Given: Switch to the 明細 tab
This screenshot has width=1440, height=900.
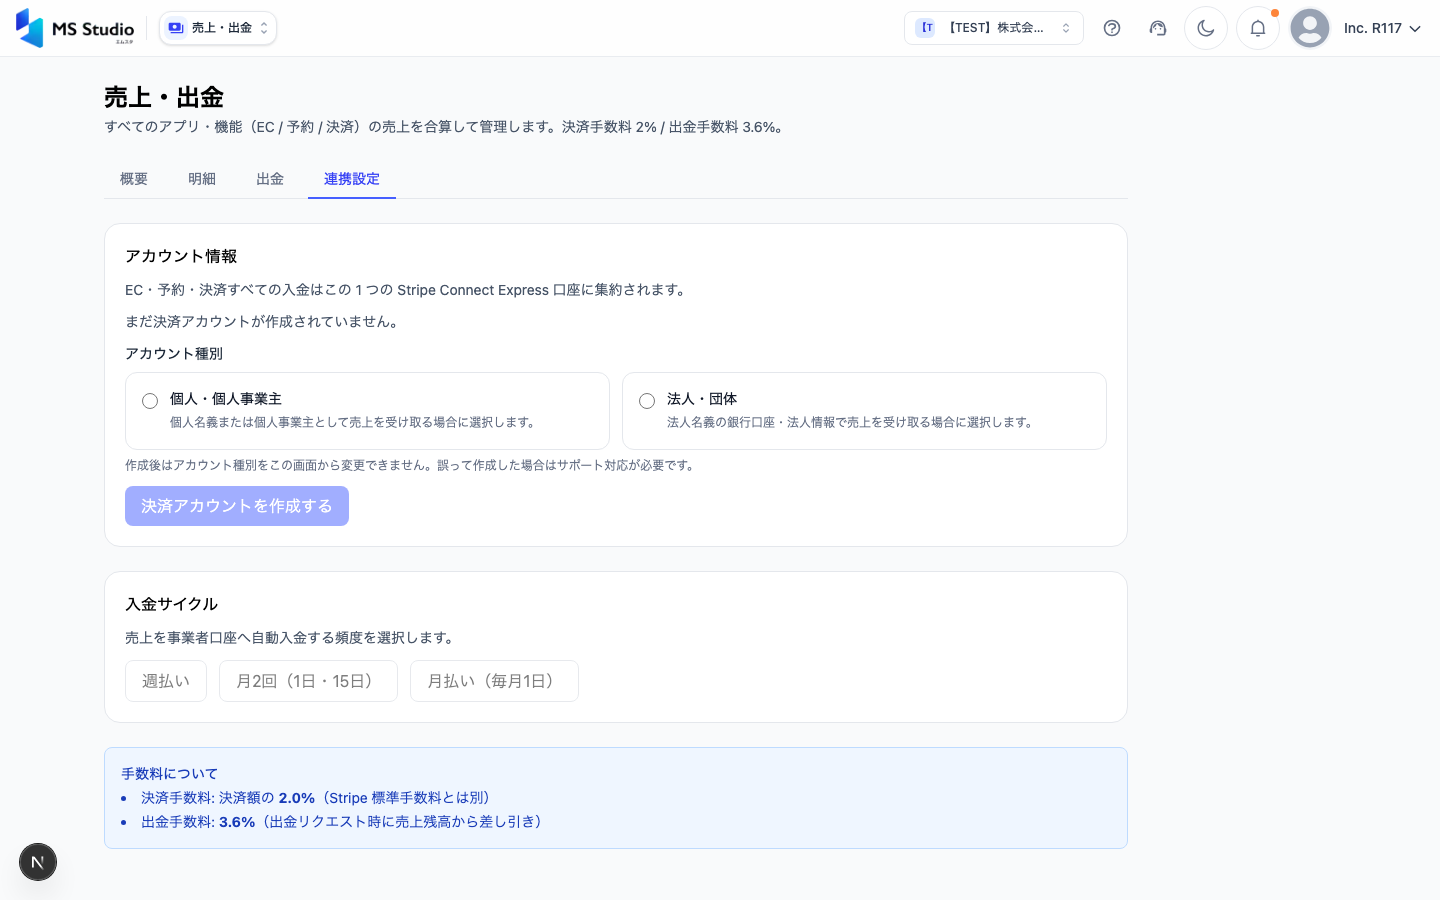Looking at the screenshot, I should [202, 179].
